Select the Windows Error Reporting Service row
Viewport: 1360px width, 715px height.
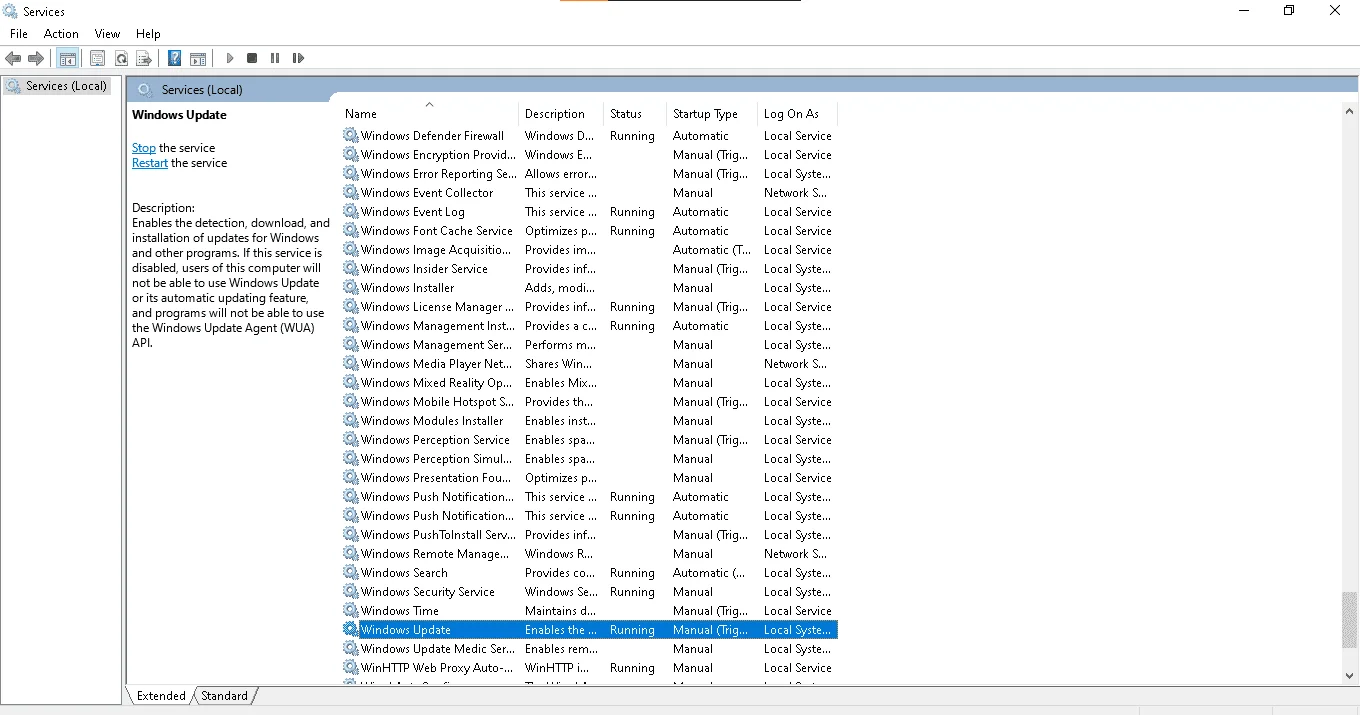(x=590, y=174)
